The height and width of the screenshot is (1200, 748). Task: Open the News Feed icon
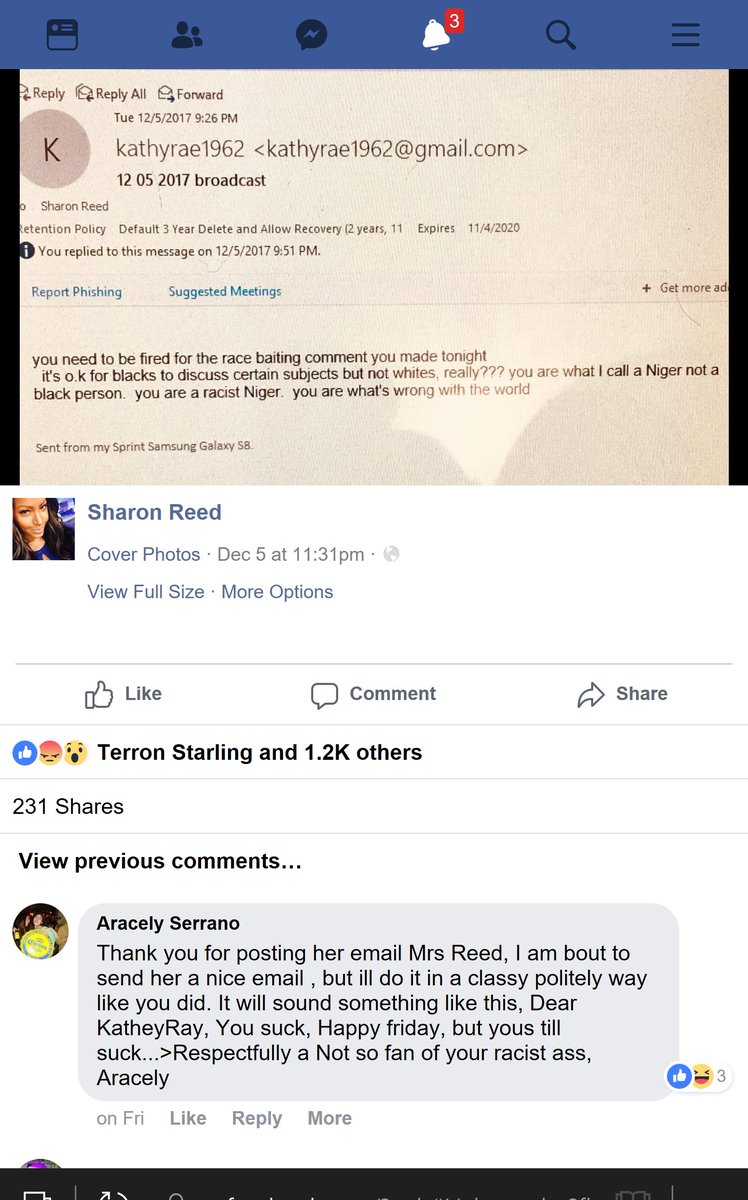click(62, 35)
